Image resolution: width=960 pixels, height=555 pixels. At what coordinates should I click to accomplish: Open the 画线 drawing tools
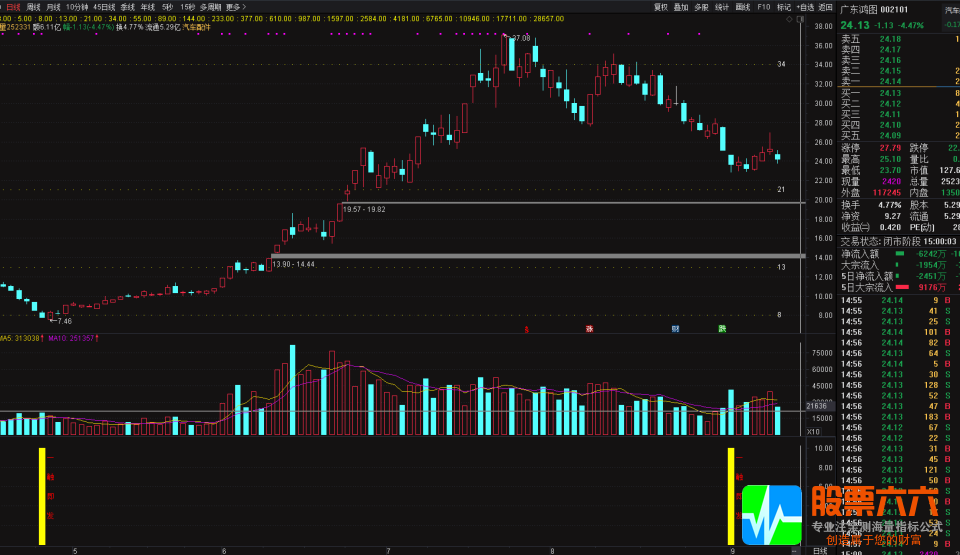[743, 6]
